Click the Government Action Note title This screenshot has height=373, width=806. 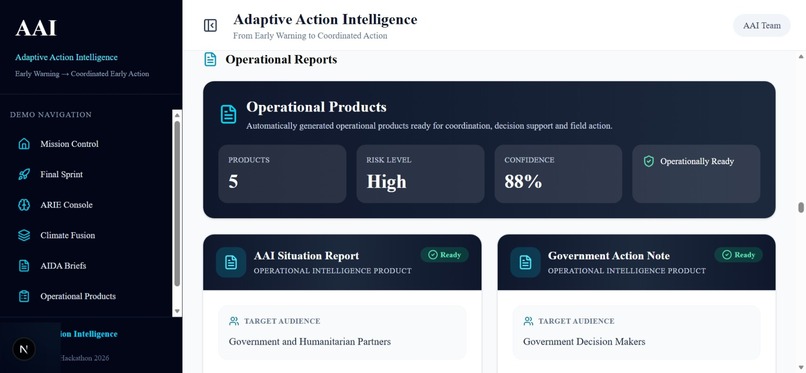[x=609, y=256]
